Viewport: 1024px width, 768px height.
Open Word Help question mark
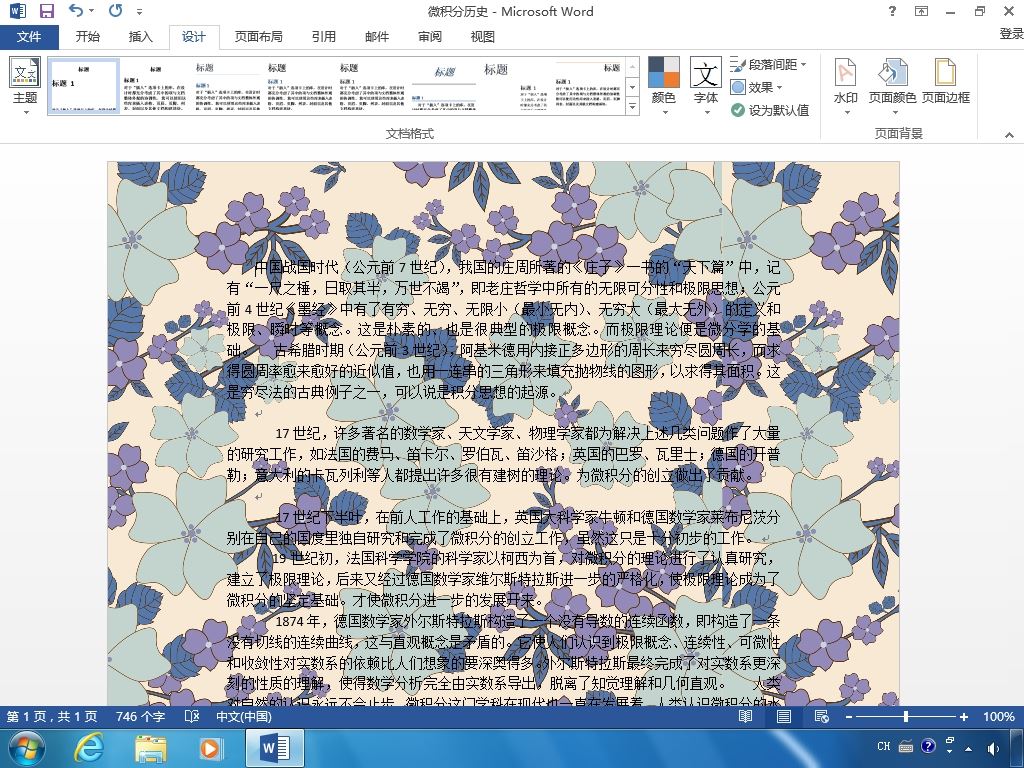[892, 11]
